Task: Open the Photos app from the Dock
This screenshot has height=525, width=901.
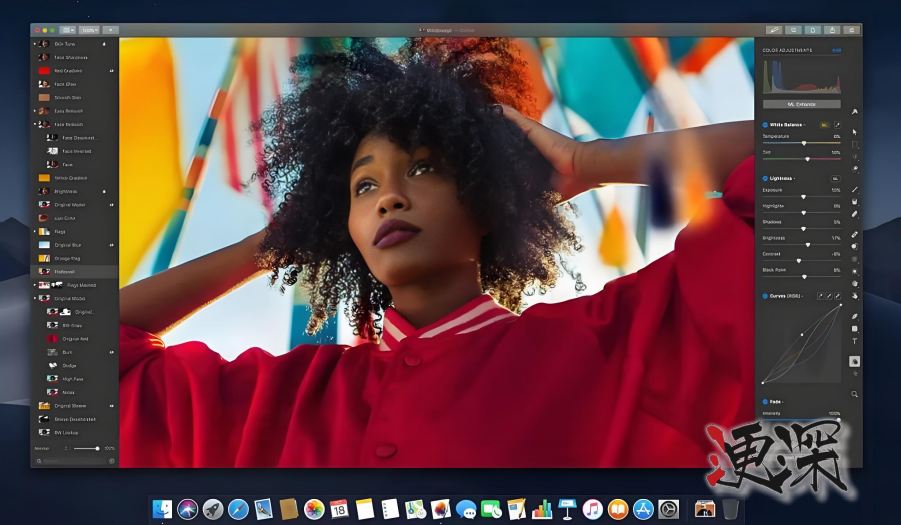Action: (x=314, y=509)
